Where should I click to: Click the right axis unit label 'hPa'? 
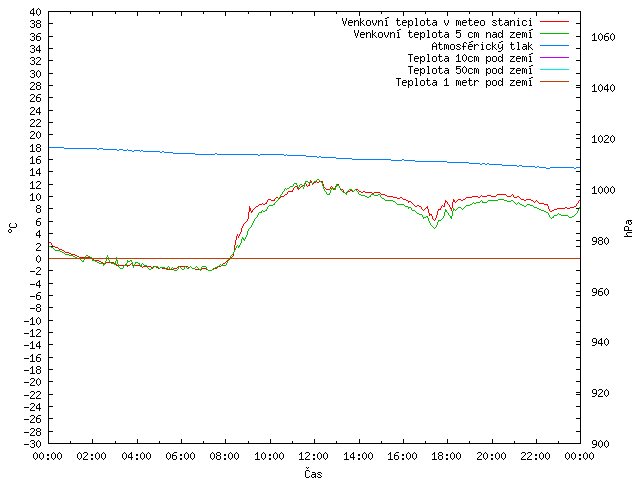pyautogui.click(x=628, y=229)
